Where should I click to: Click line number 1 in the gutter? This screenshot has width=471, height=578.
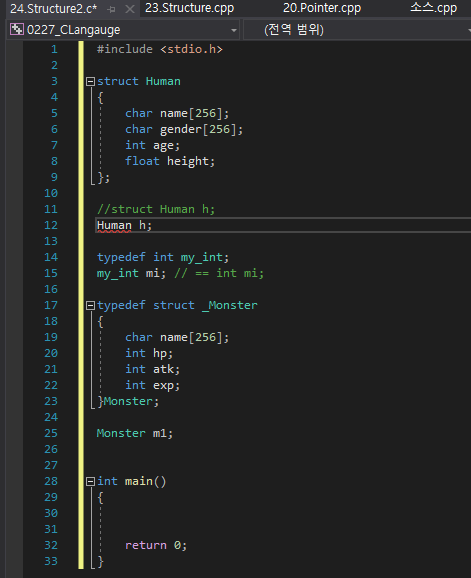(54, 49)
